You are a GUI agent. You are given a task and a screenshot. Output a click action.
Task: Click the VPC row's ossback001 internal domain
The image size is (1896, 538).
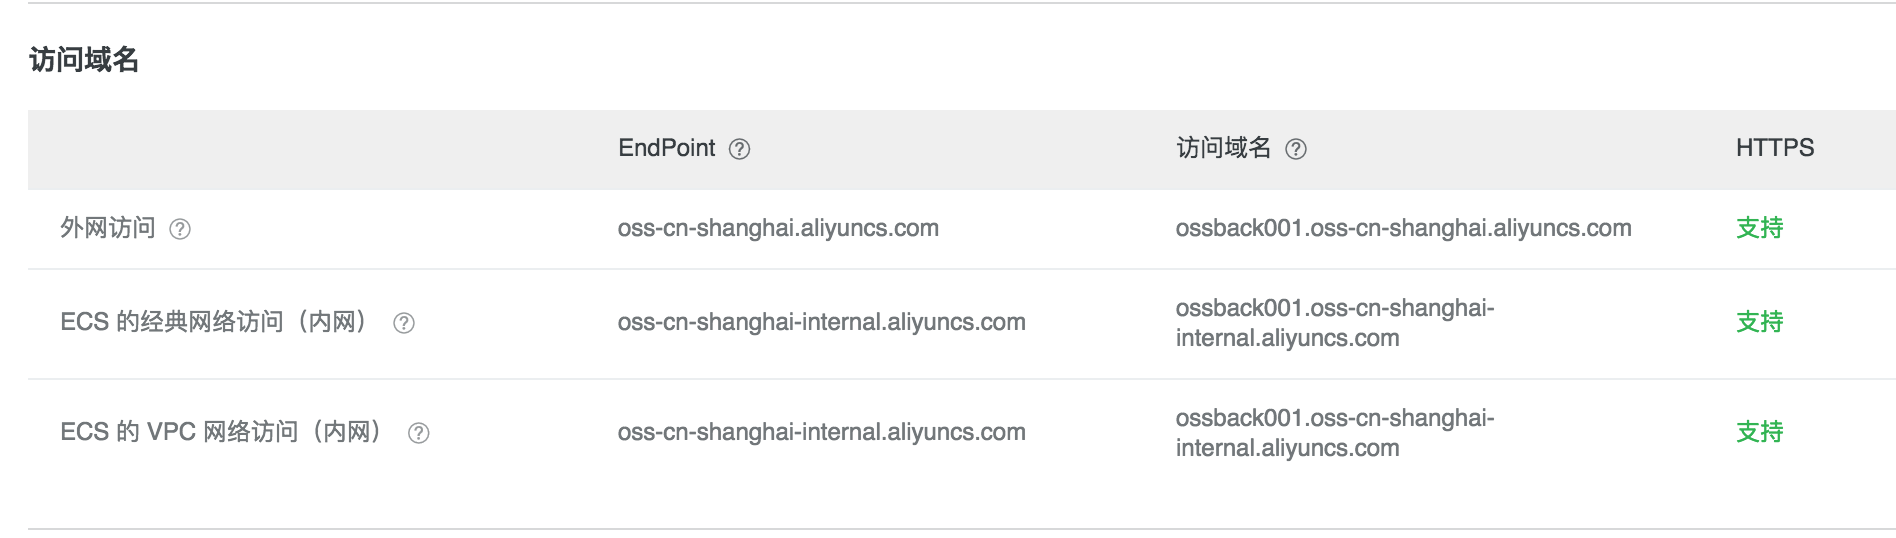(x=1335, y=433)
